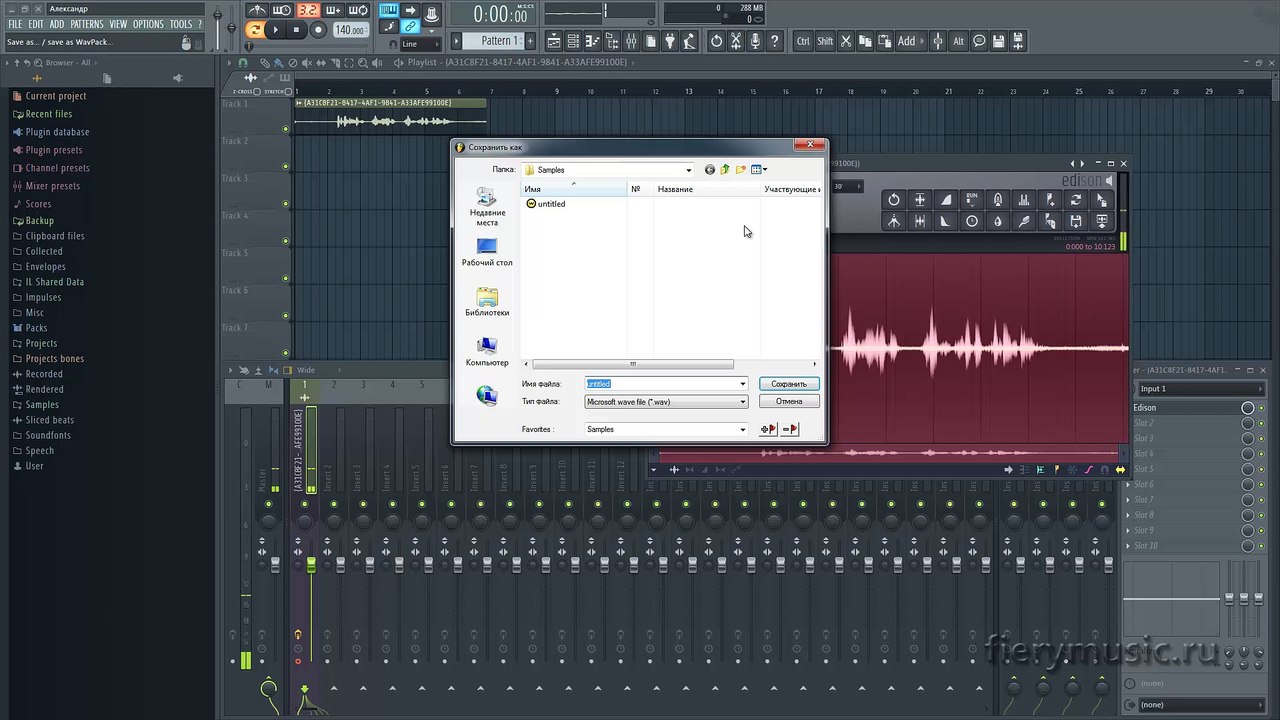
Task: Click the go back arrow in dialog
Action: pos(710,170)
